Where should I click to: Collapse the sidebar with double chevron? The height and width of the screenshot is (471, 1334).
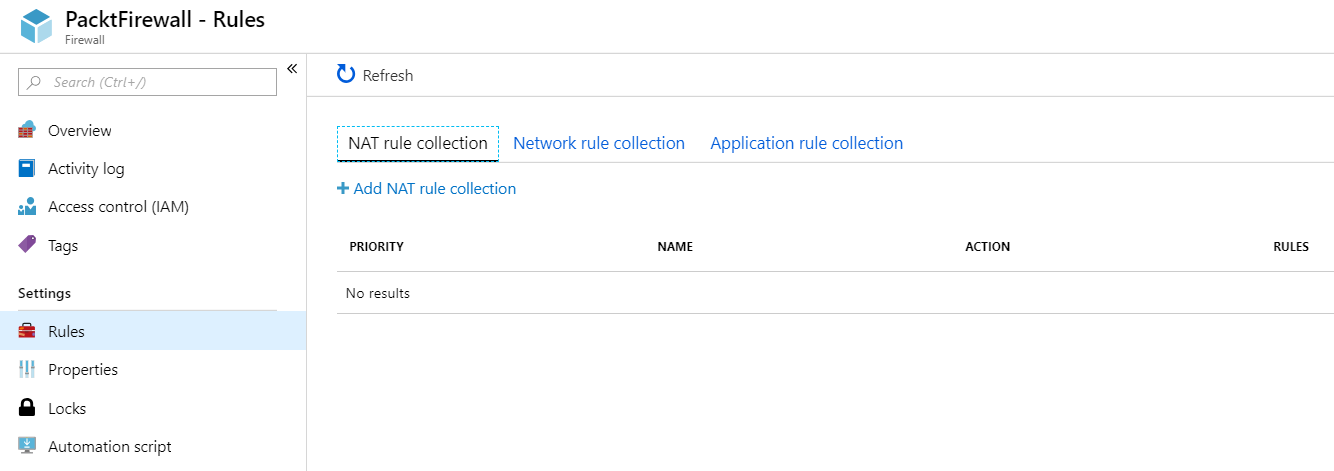pos(292,69)
